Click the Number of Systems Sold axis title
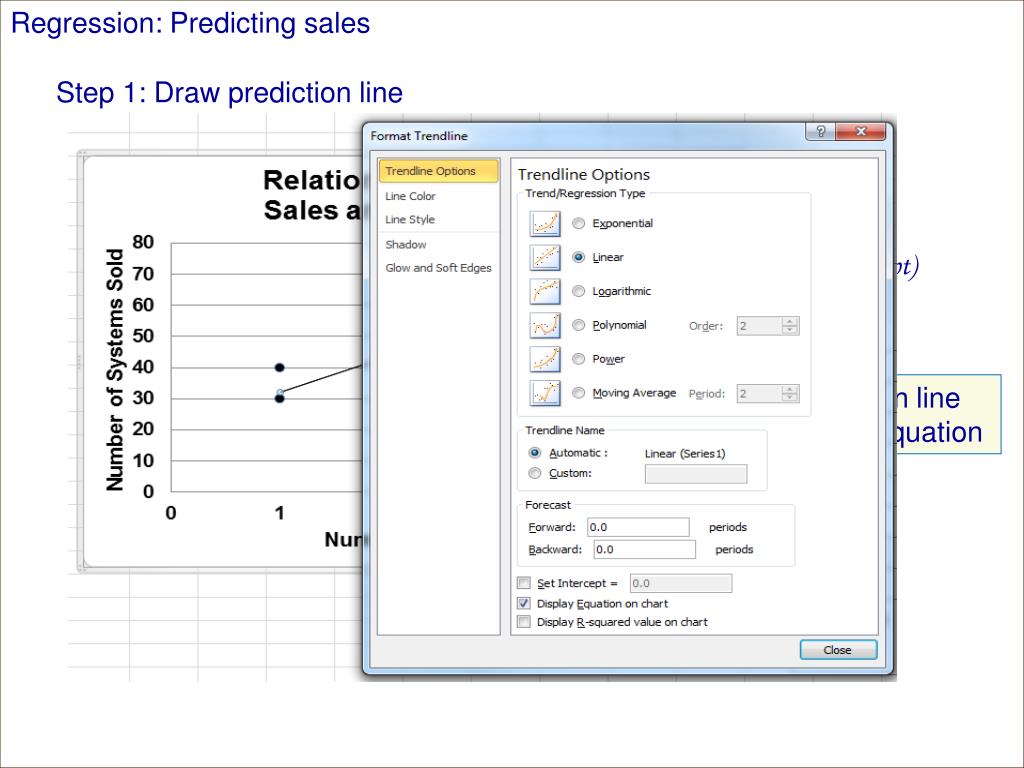 (x=114, y=370)
